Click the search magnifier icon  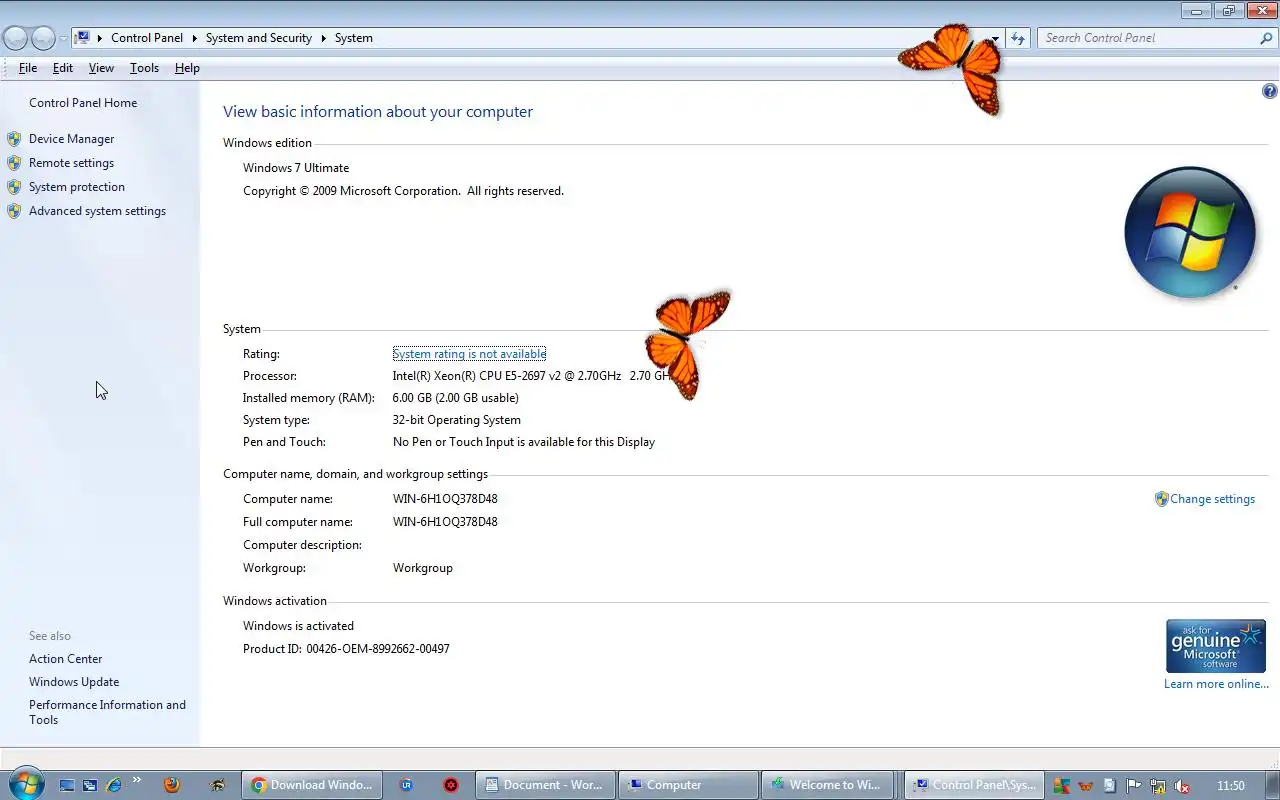tap(1266, 38)
